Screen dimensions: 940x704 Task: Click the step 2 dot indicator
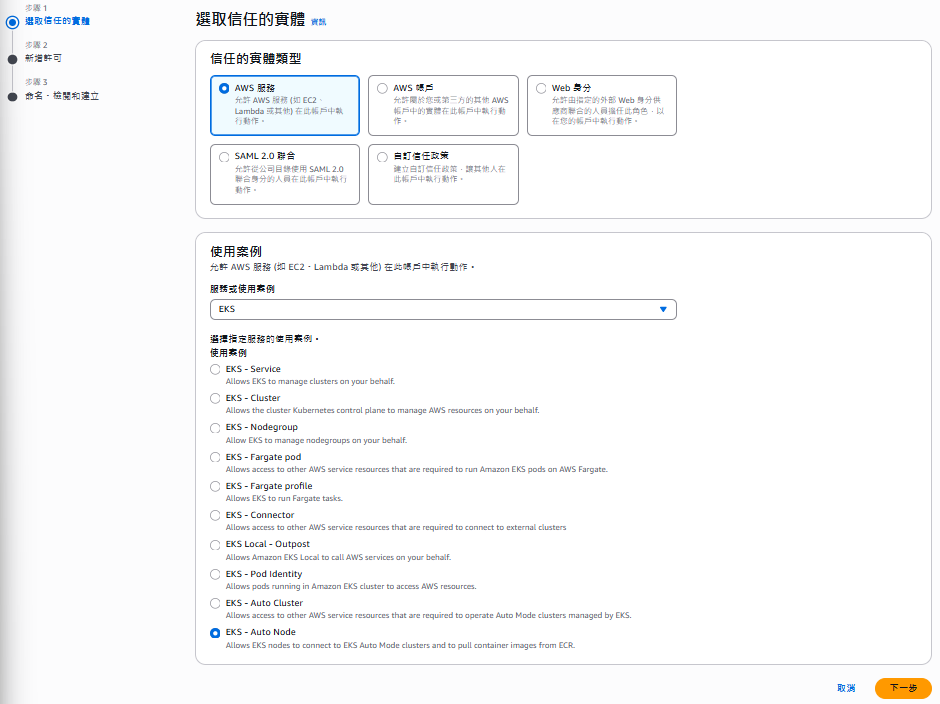pos(13,59)
